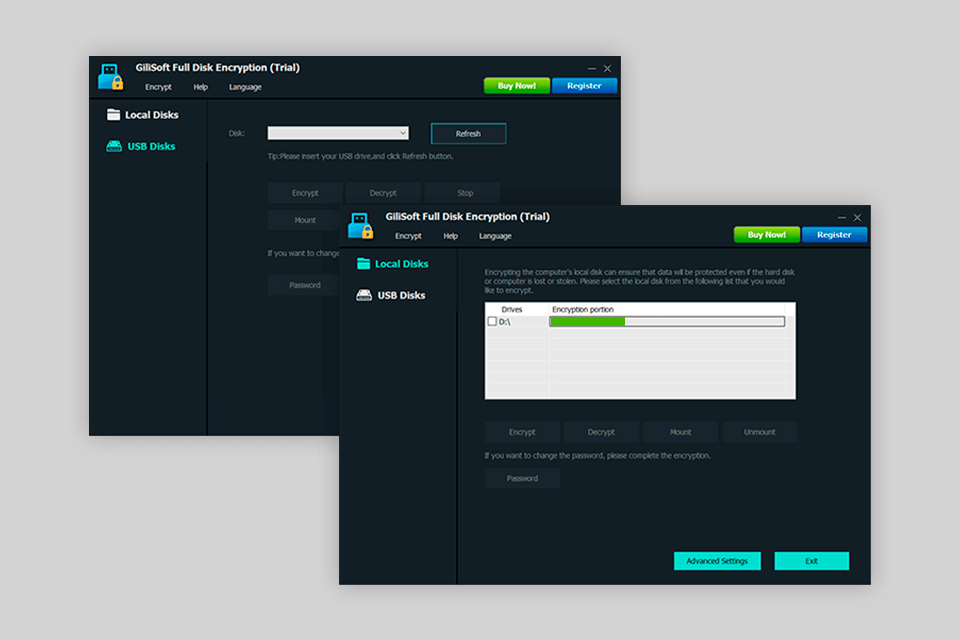
Task: Expand the empty Disk combo box arrow
Action: click(403, 132)
